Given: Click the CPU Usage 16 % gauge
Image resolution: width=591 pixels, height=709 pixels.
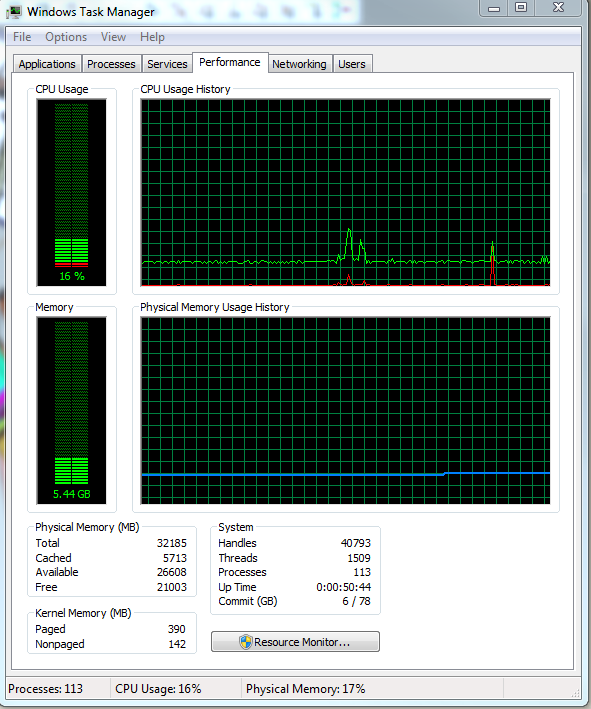Looking at the screenshot, I should [x=71, y=193].
